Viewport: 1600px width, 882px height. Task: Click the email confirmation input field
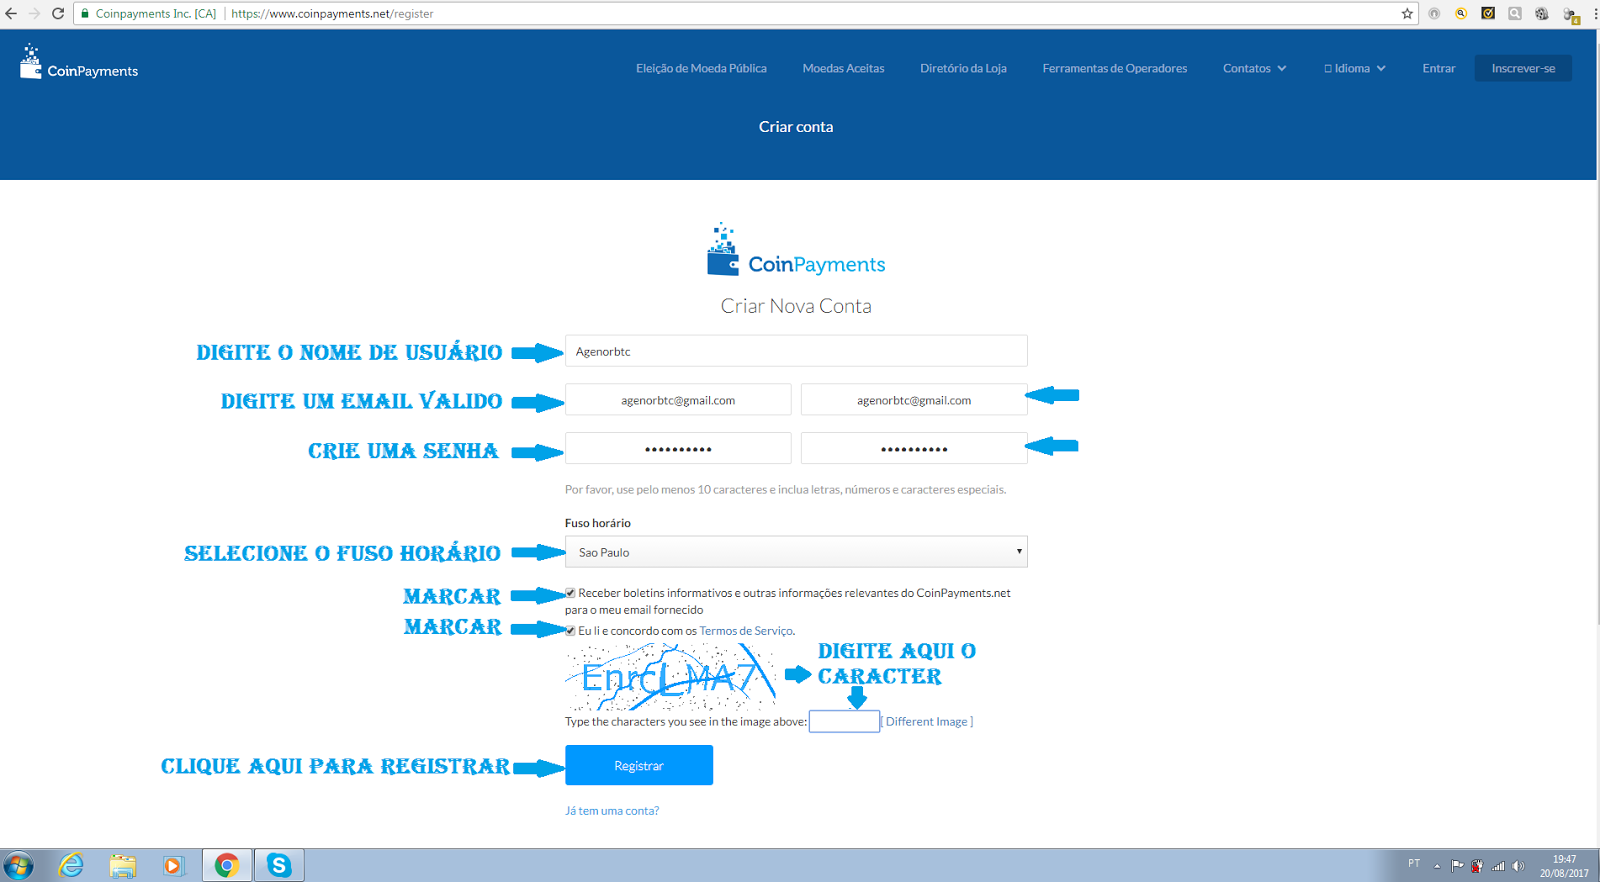(x=914, y=399)
